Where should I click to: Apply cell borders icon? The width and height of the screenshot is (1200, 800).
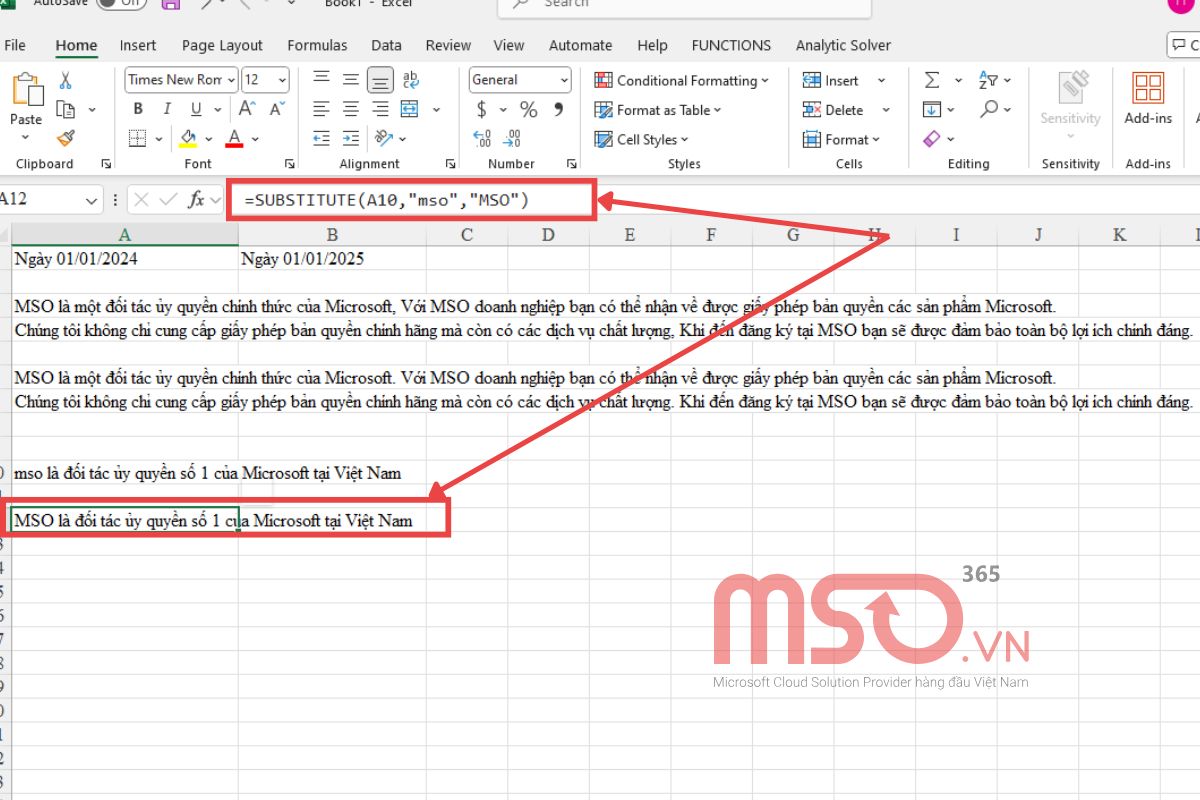pos(138,138)
